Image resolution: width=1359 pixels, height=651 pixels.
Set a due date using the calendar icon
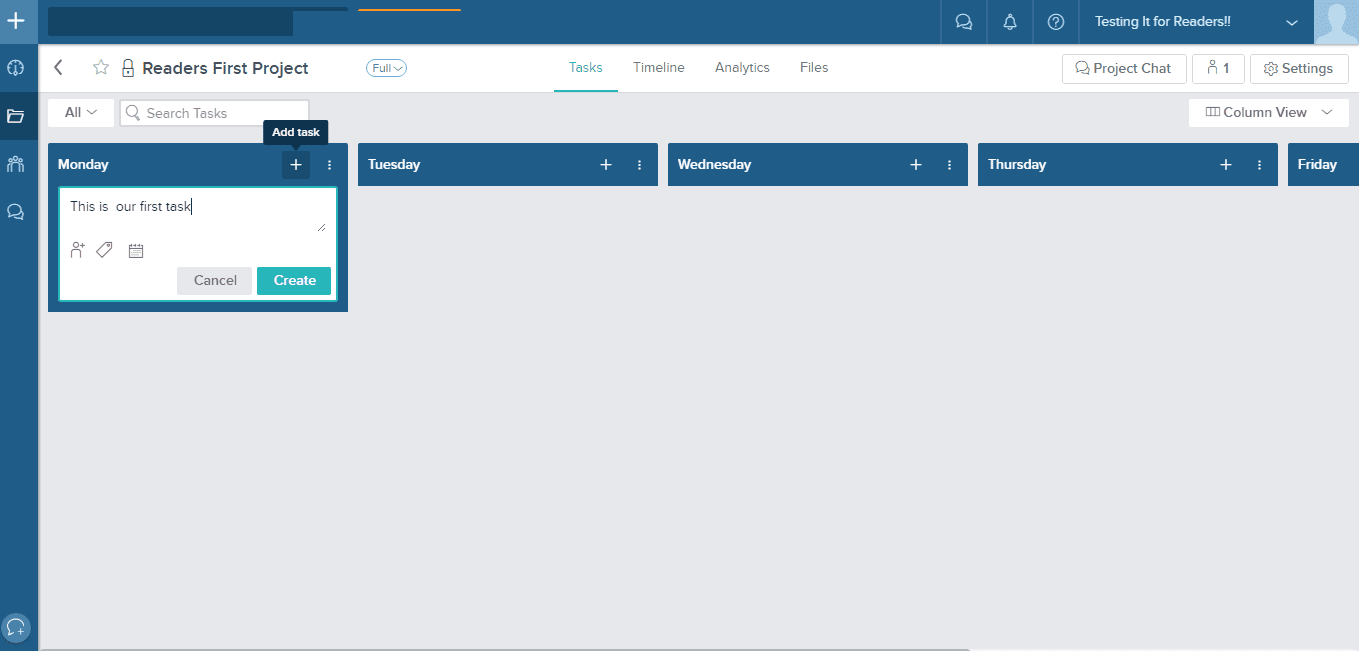tap(136, 250)
